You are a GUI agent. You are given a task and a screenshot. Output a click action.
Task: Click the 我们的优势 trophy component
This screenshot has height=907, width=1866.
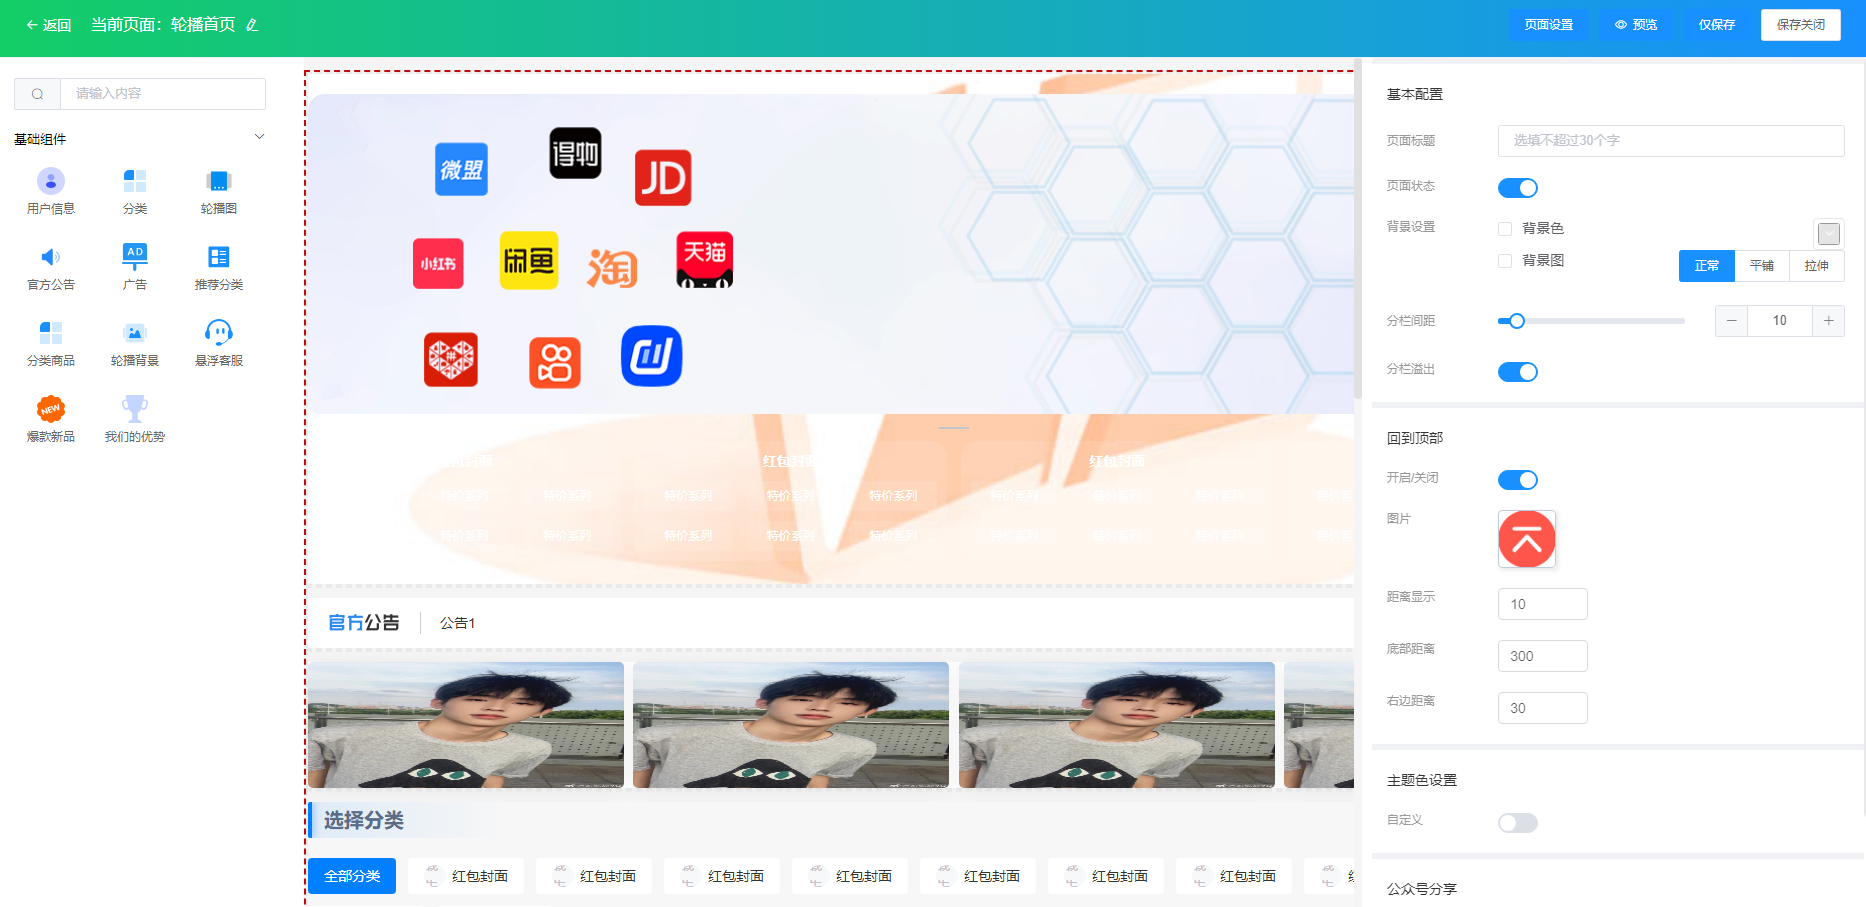click(135, 410)
